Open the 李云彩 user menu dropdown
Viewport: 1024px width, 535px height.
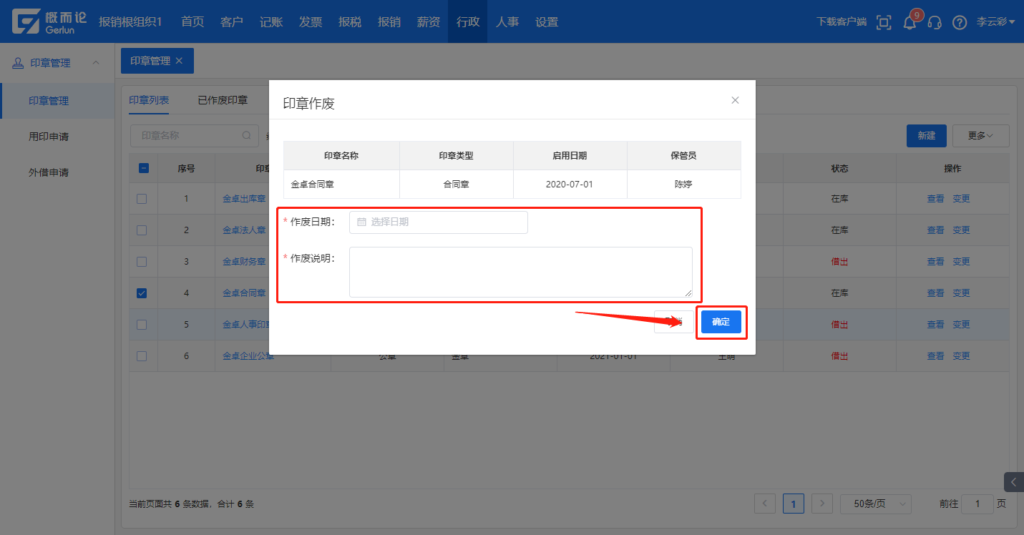tap(995, 22)
